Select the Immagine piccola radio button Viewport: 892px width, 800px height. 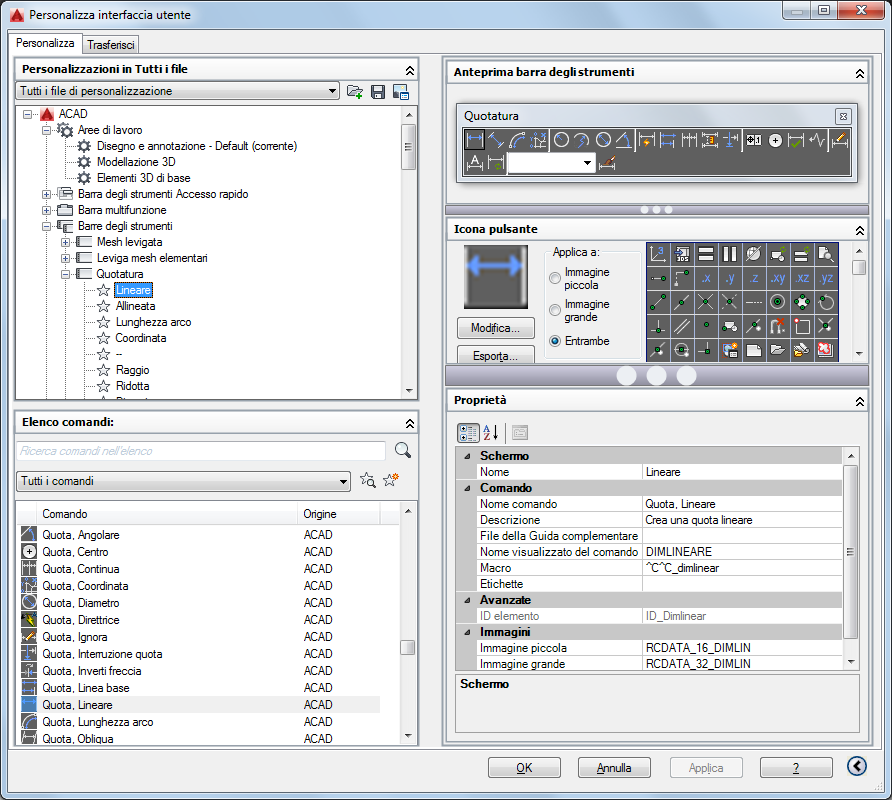(555, 278)
